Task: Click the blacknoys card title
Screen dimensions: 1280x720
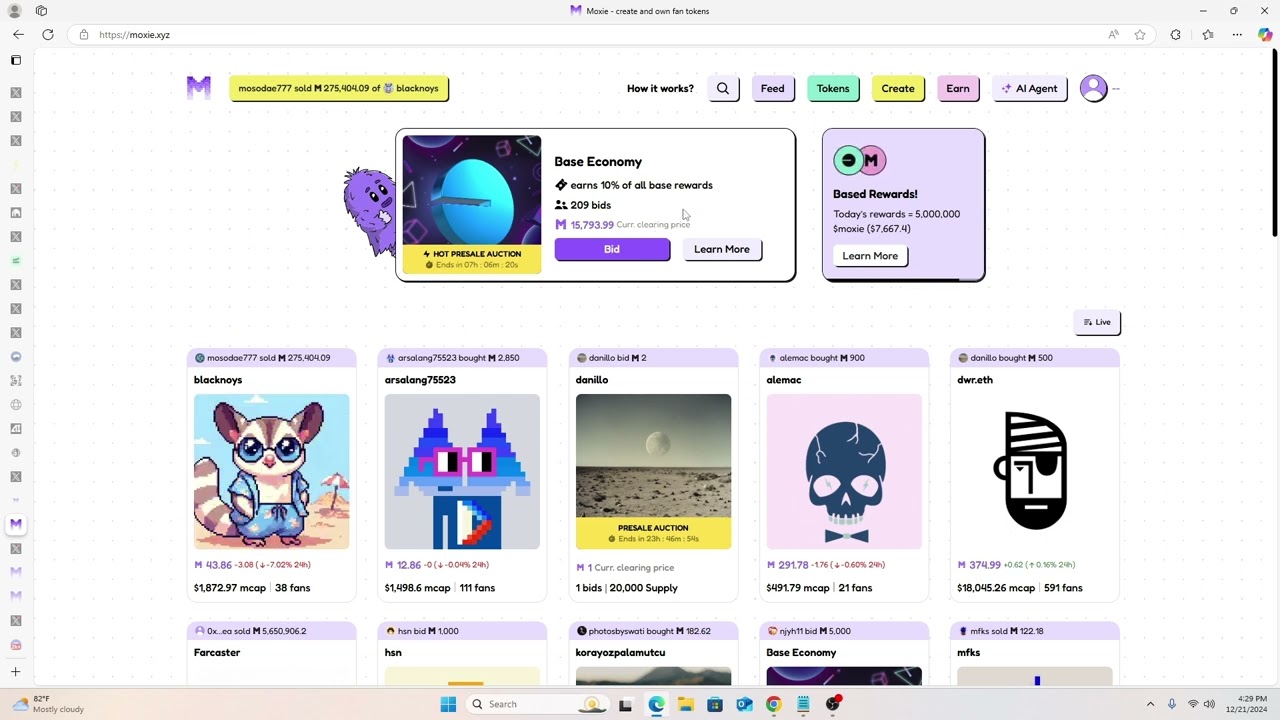Action: click(x=218, y=380)
